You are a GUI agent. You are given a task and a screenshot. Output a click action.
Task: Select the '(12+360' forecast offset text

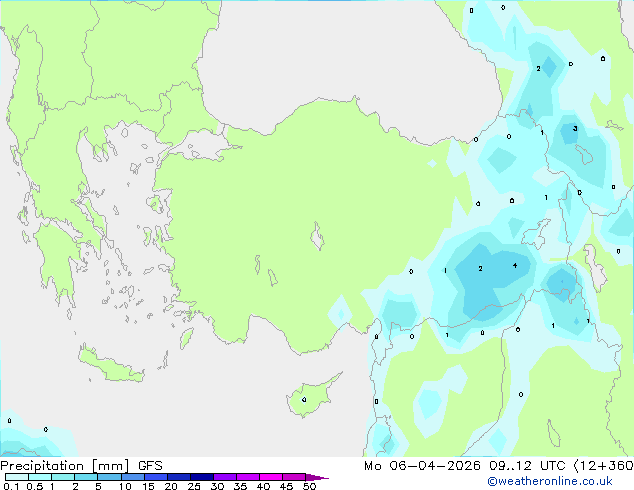[603, 466]
